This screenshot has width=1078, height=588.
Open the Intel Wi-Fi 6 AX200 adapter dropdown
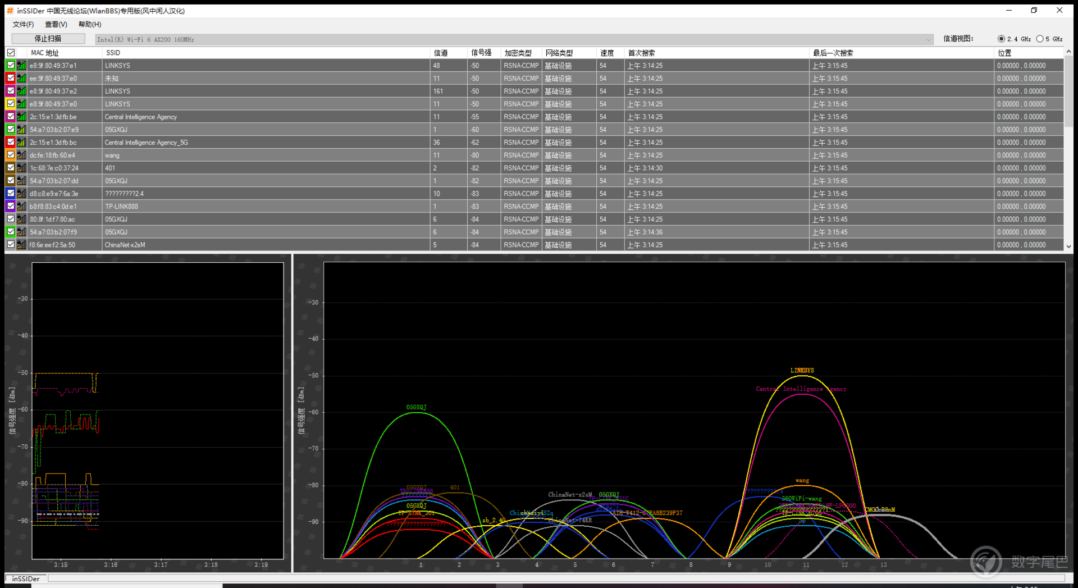pyautogui.click(x=514, y=39)
